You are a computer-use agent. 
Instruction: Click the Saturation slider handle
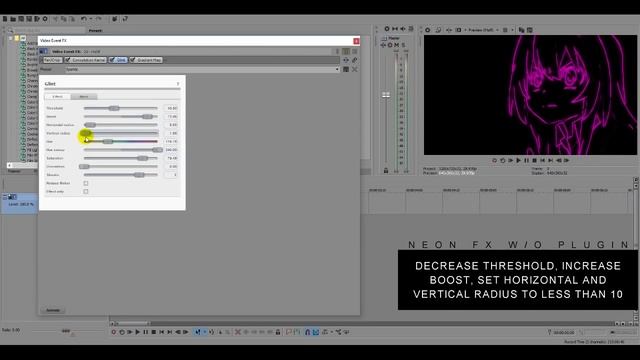(142, 158)
